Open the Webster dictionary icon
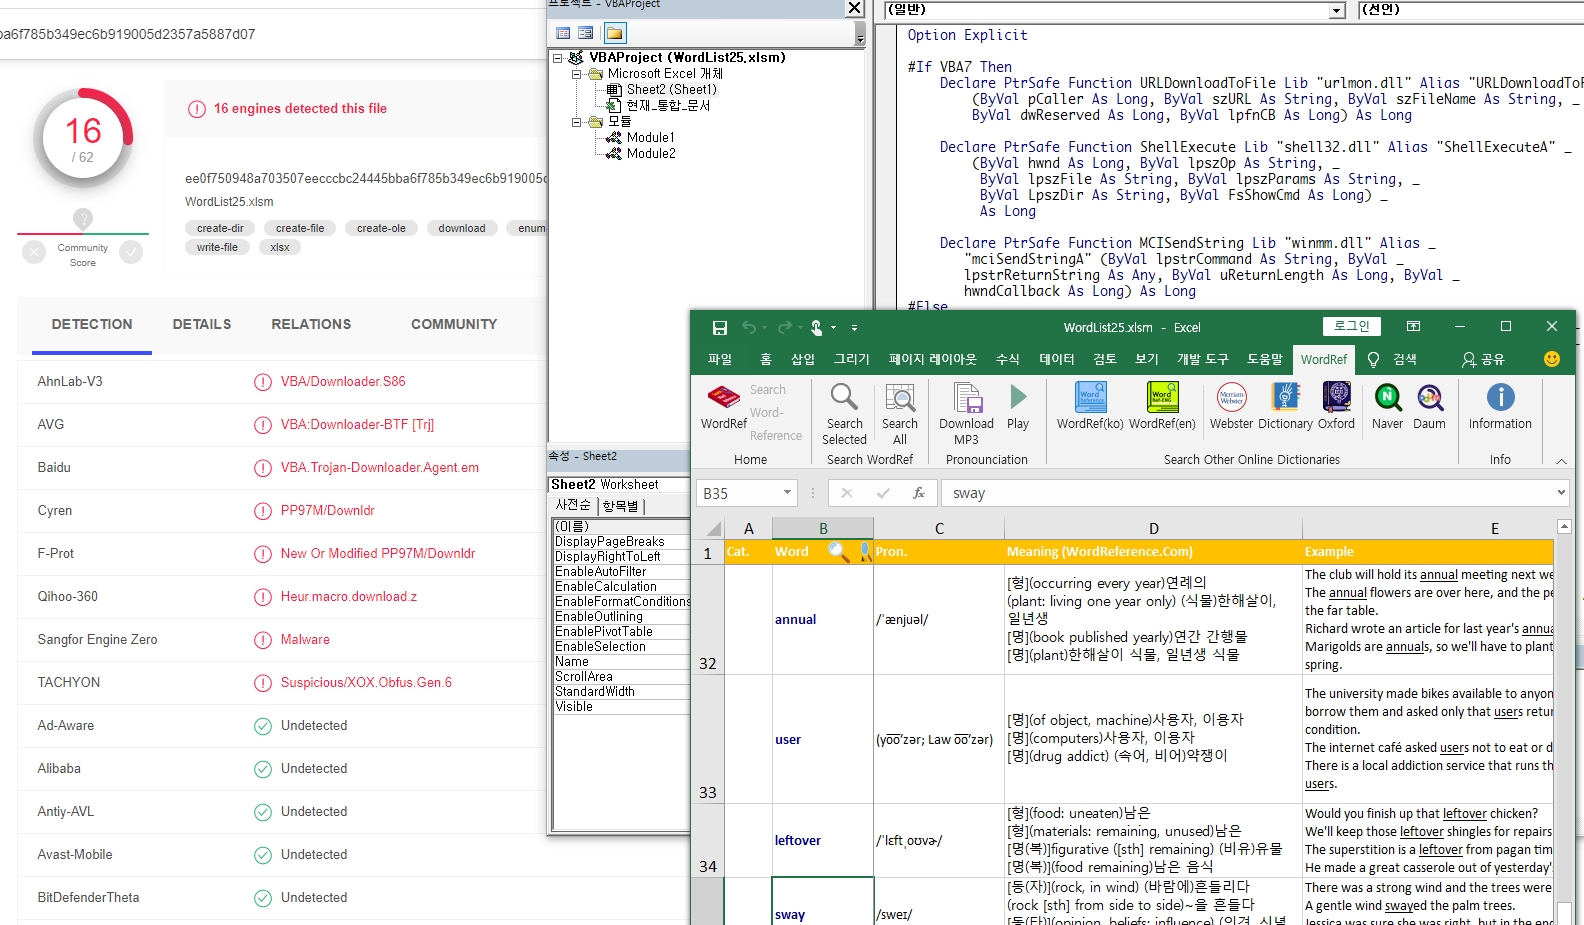This screenshot has width=1584, height=925. coord(1231,407)
